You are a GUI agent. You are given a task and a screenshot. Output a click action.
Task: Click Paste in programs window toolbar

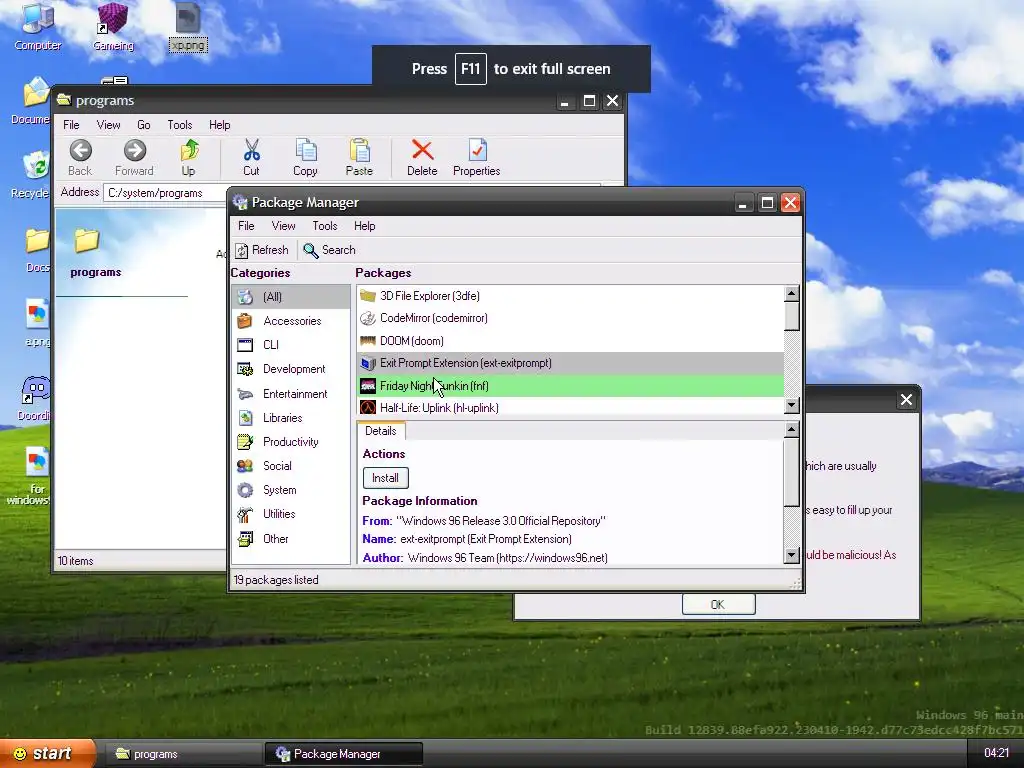pos(359,158)
